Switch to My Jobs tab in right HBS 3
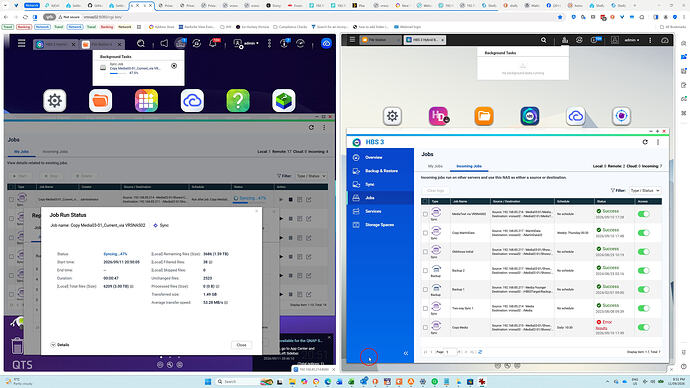 click(x=435, y=166)
